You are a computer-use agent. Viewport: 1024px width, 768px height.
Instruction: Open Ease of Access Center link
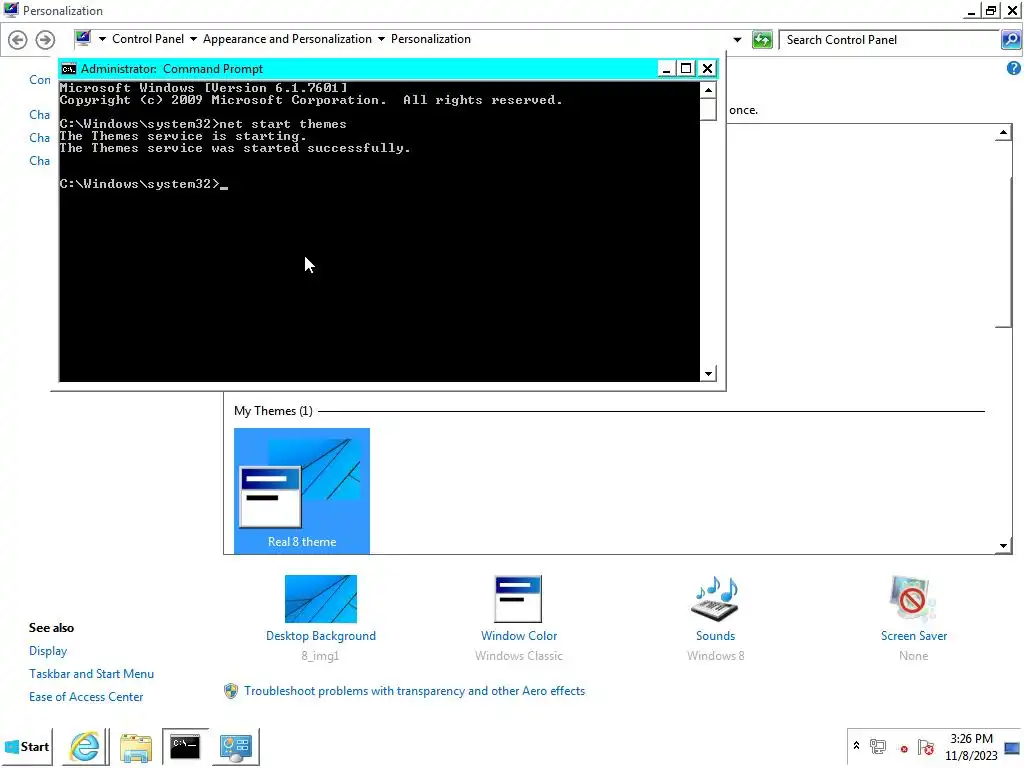pyautogui.click(x=86, y=697)
